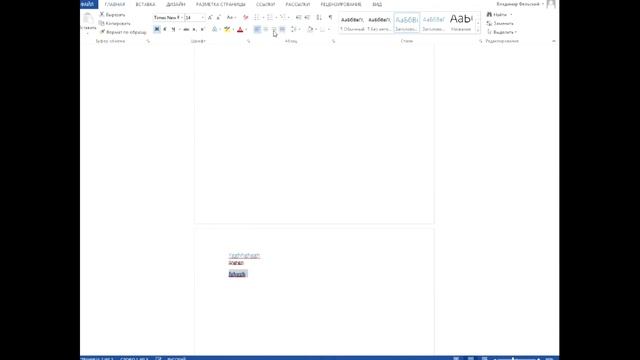This screenshot has width=640, height=360.
Task: Click the Multilevel list icon
Action: click(282, 18)
